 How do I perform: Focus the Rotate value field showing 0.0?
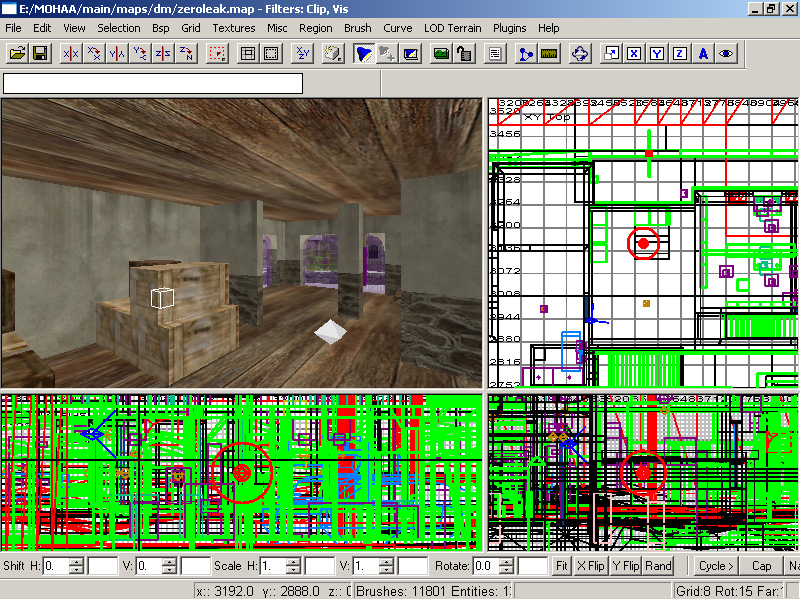pos(486,566)
